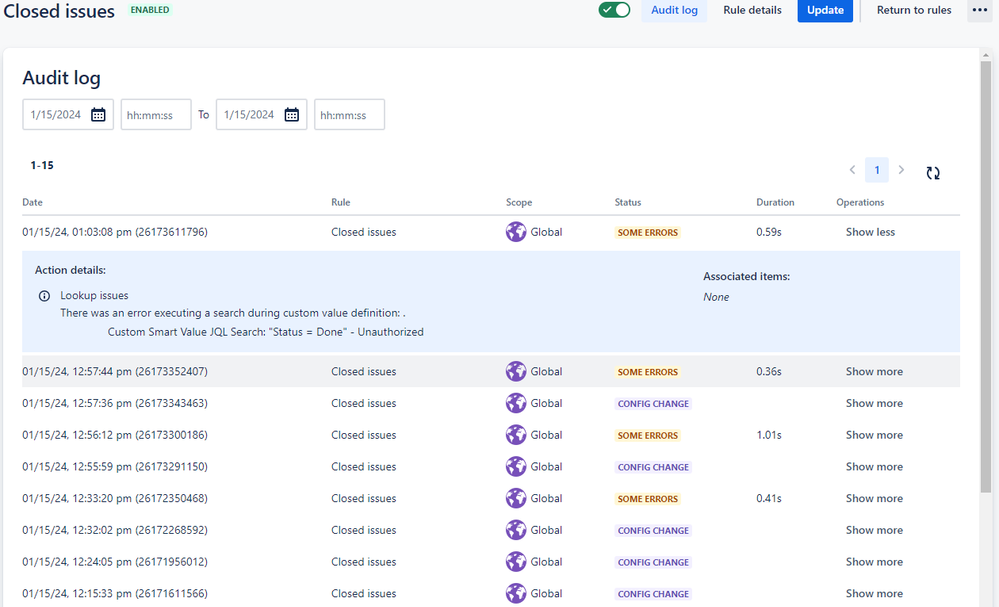
Task: Select page 1 in pagination
Action: point(877,170)
